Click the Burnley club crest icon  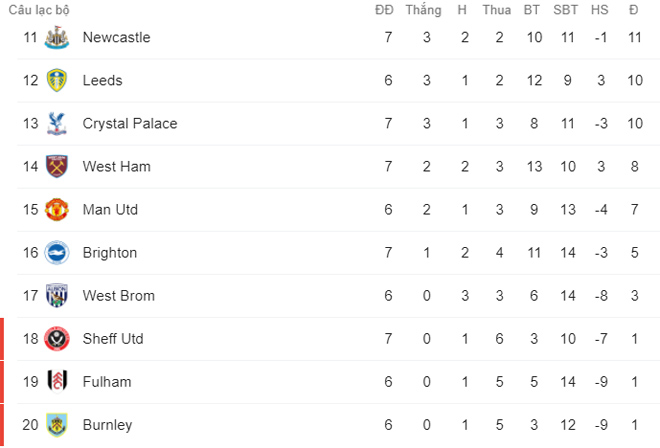tap(57, 425)
